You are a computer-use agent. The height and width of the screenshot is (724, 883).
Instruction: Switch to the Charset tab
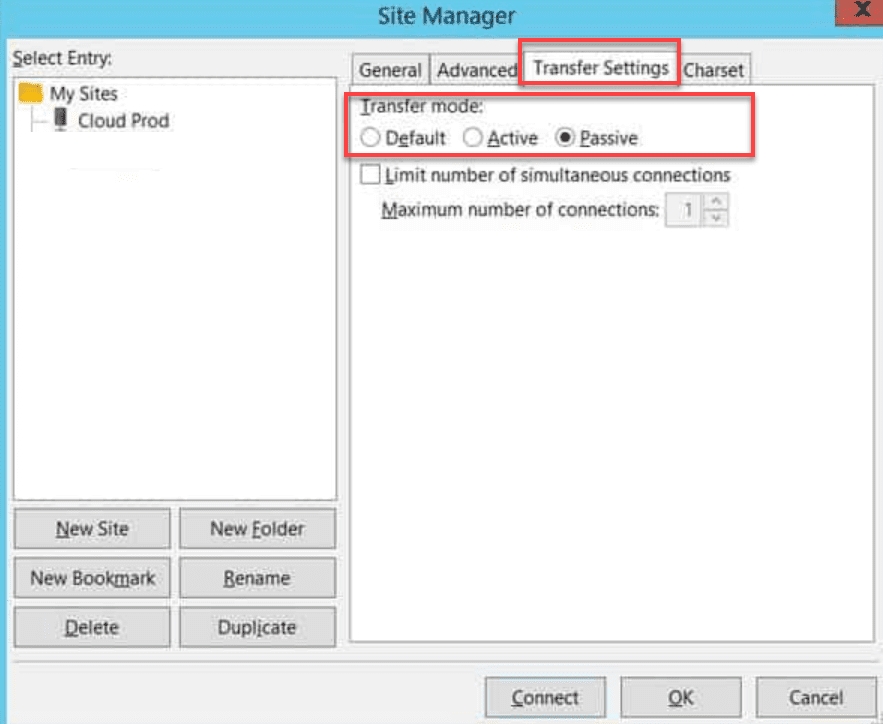coord(714,69)
